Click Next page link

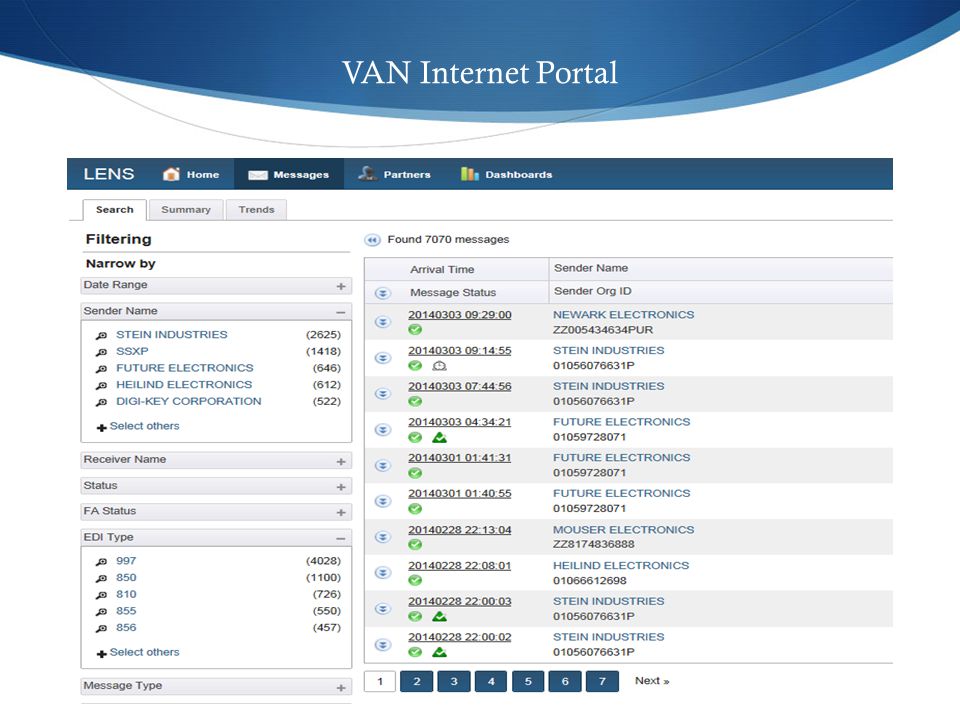point(652,681)
